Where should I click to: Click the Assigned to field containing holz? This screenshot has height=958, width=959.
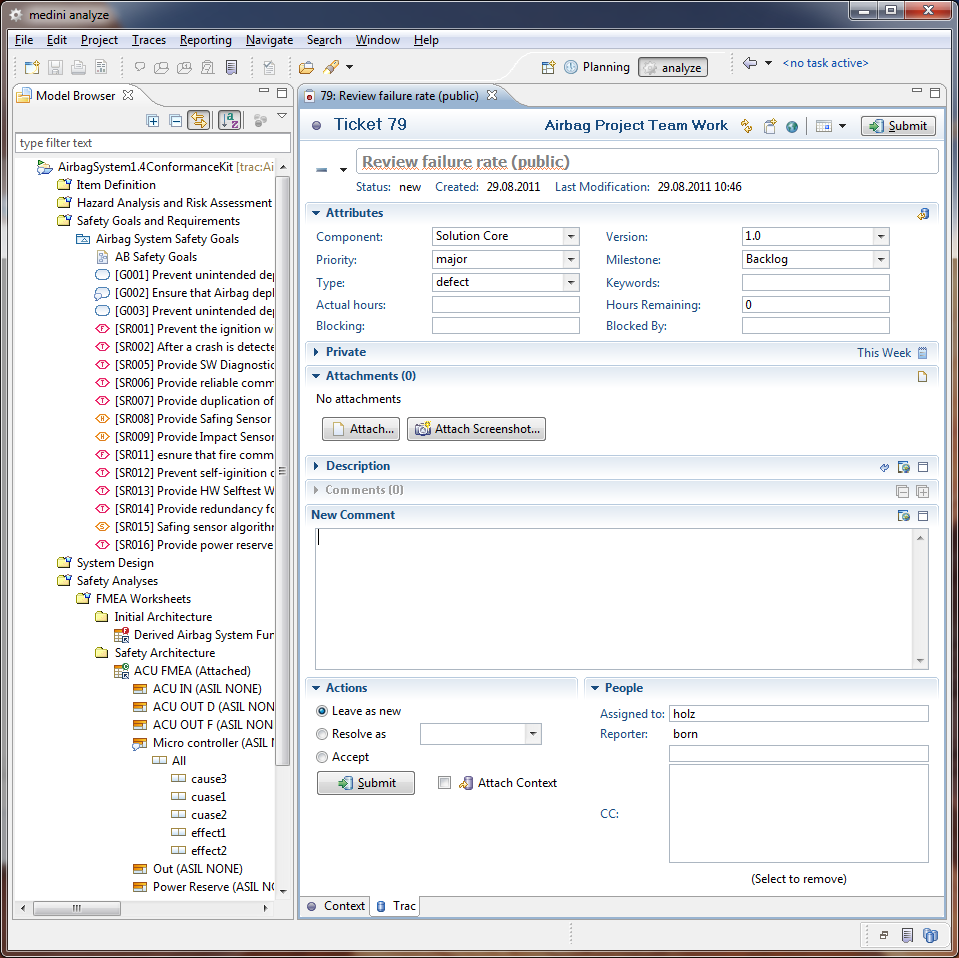[798, 714]
